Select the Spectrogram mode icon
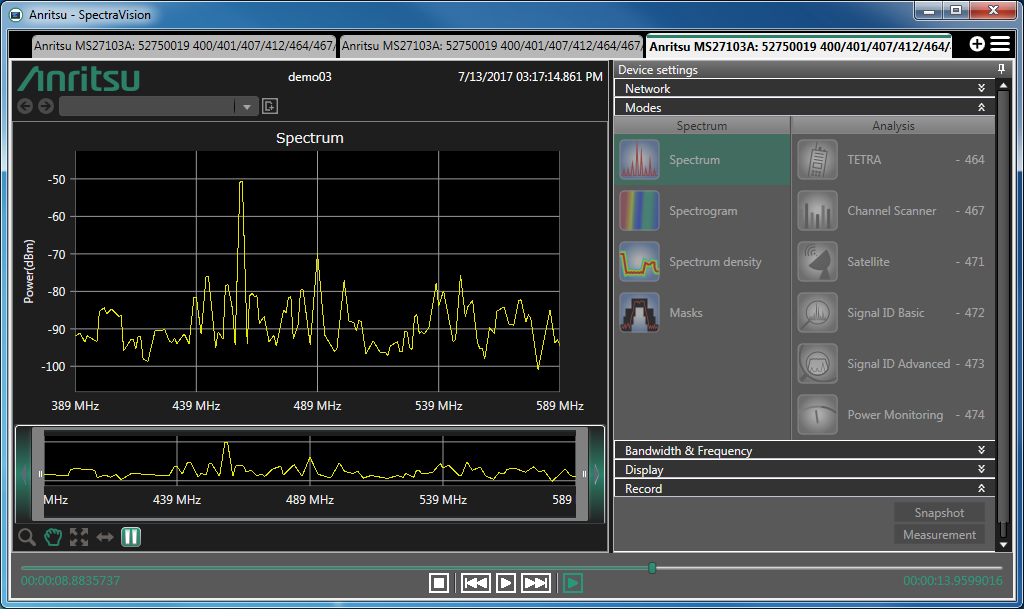This screenshot has width=1024, height=609. [639, 211]
